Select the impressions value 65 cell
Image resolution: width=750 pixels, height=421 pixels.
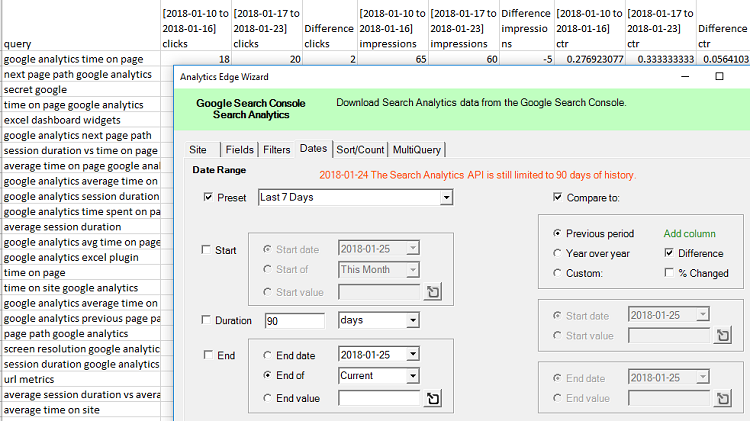(x=393, y=59)
